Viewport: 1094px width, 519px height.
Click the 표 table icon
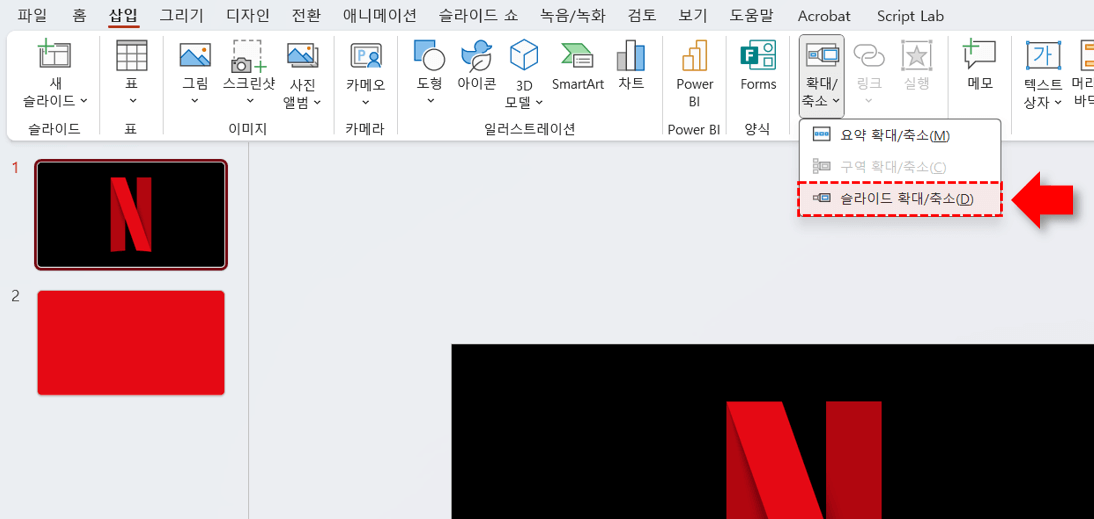[x=132, y=55]
